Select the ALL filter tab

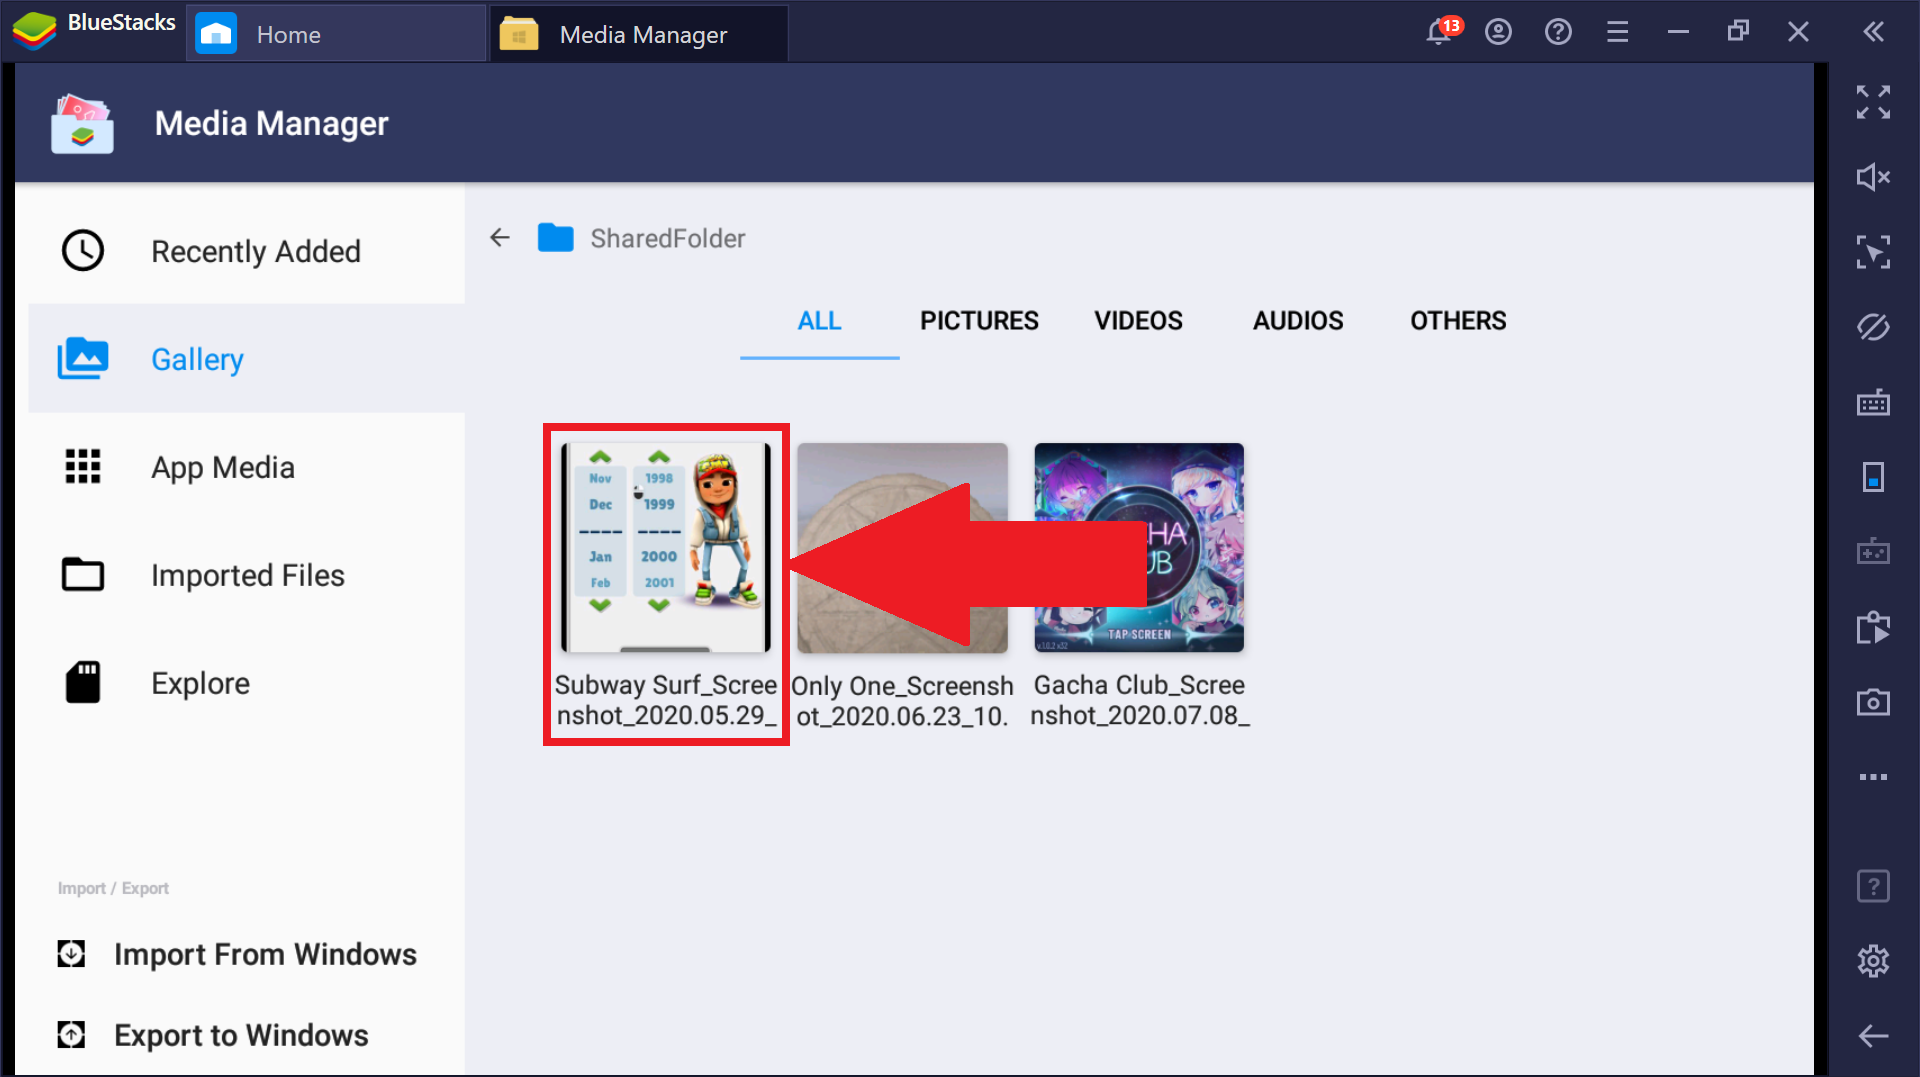[x=819, y=321]
